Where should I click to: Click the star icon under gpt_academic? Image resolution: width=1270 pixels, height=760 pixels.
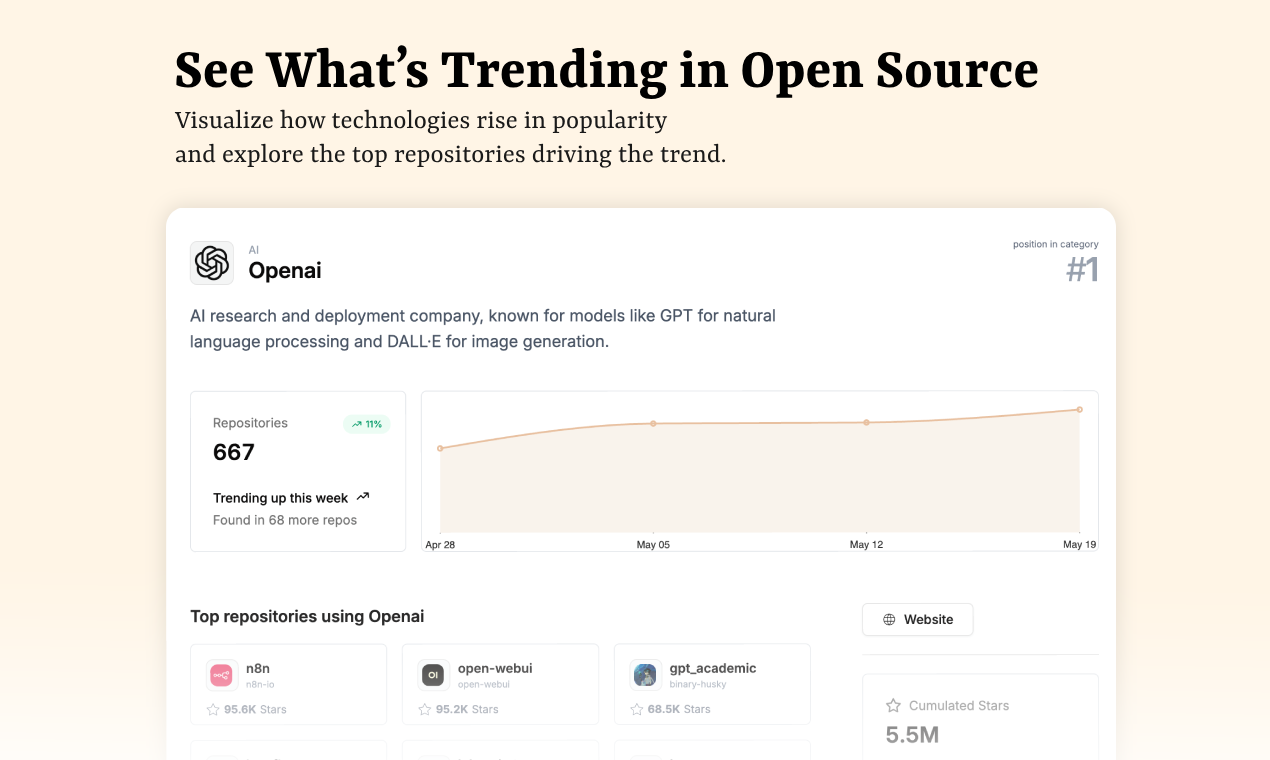pyautogui.click(x=637, y=710)
